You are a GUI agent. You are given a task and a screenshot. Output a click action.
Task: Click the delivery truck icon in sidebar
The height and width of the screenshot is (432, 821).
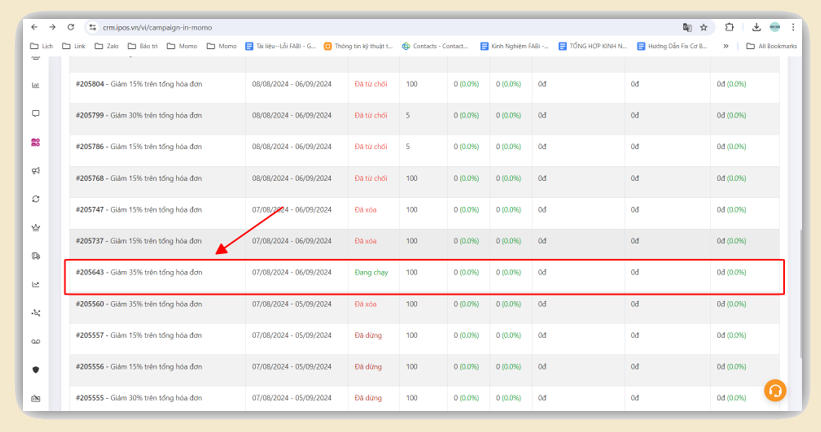[x=36, y=256]
